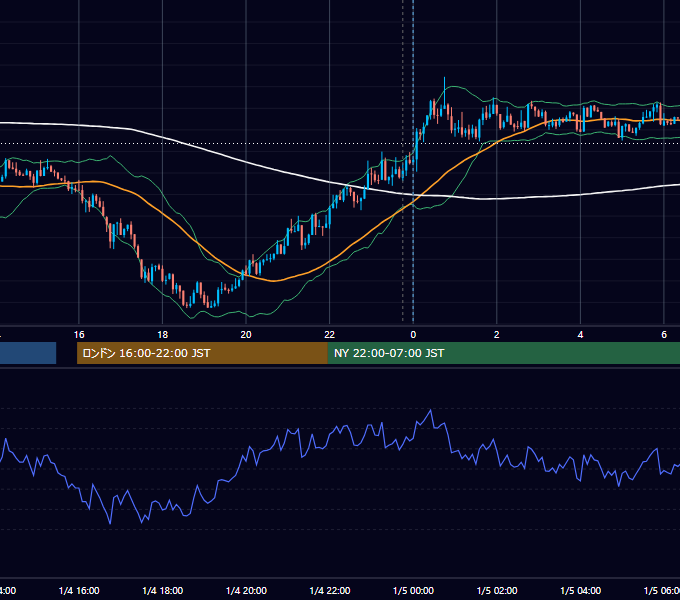This screenshot has width=680, height=600.
Task: Select the 18 hour label on the price chart axis
Action: pyautogui.click(x=162, y=335)
